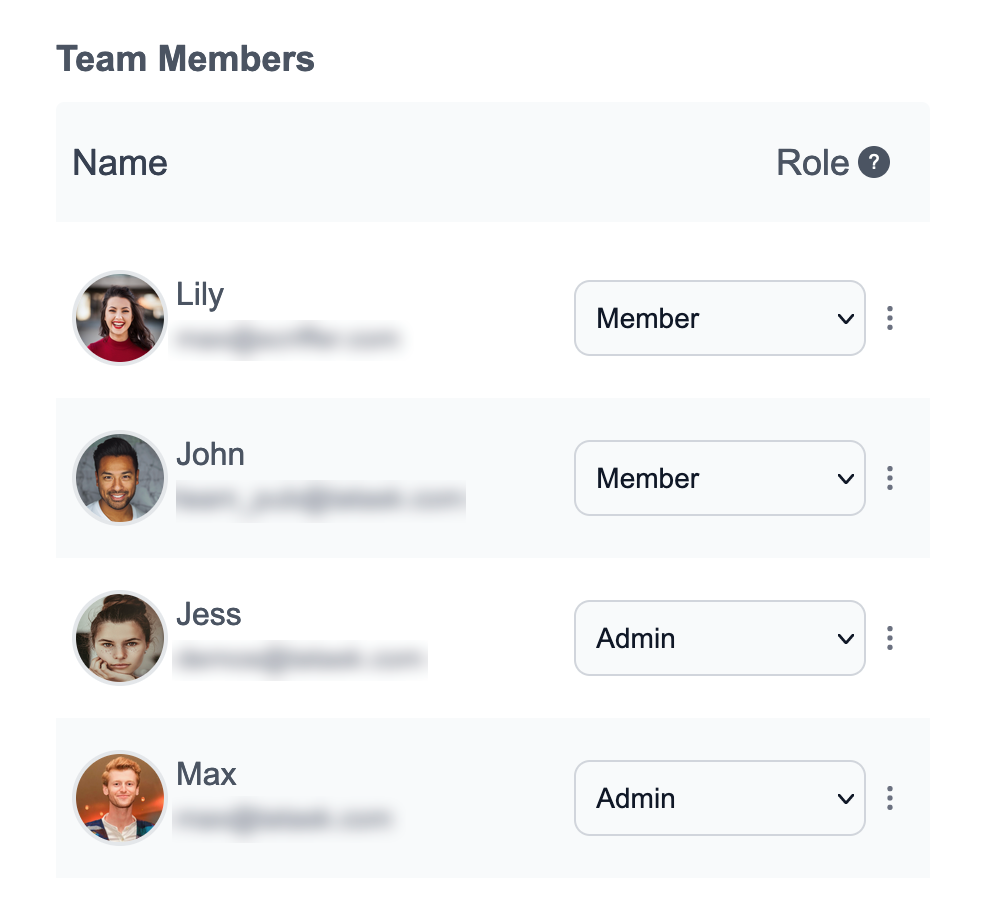Open the three-dot menu for Max
Viewport: 982px width, 904px height.
889,798
